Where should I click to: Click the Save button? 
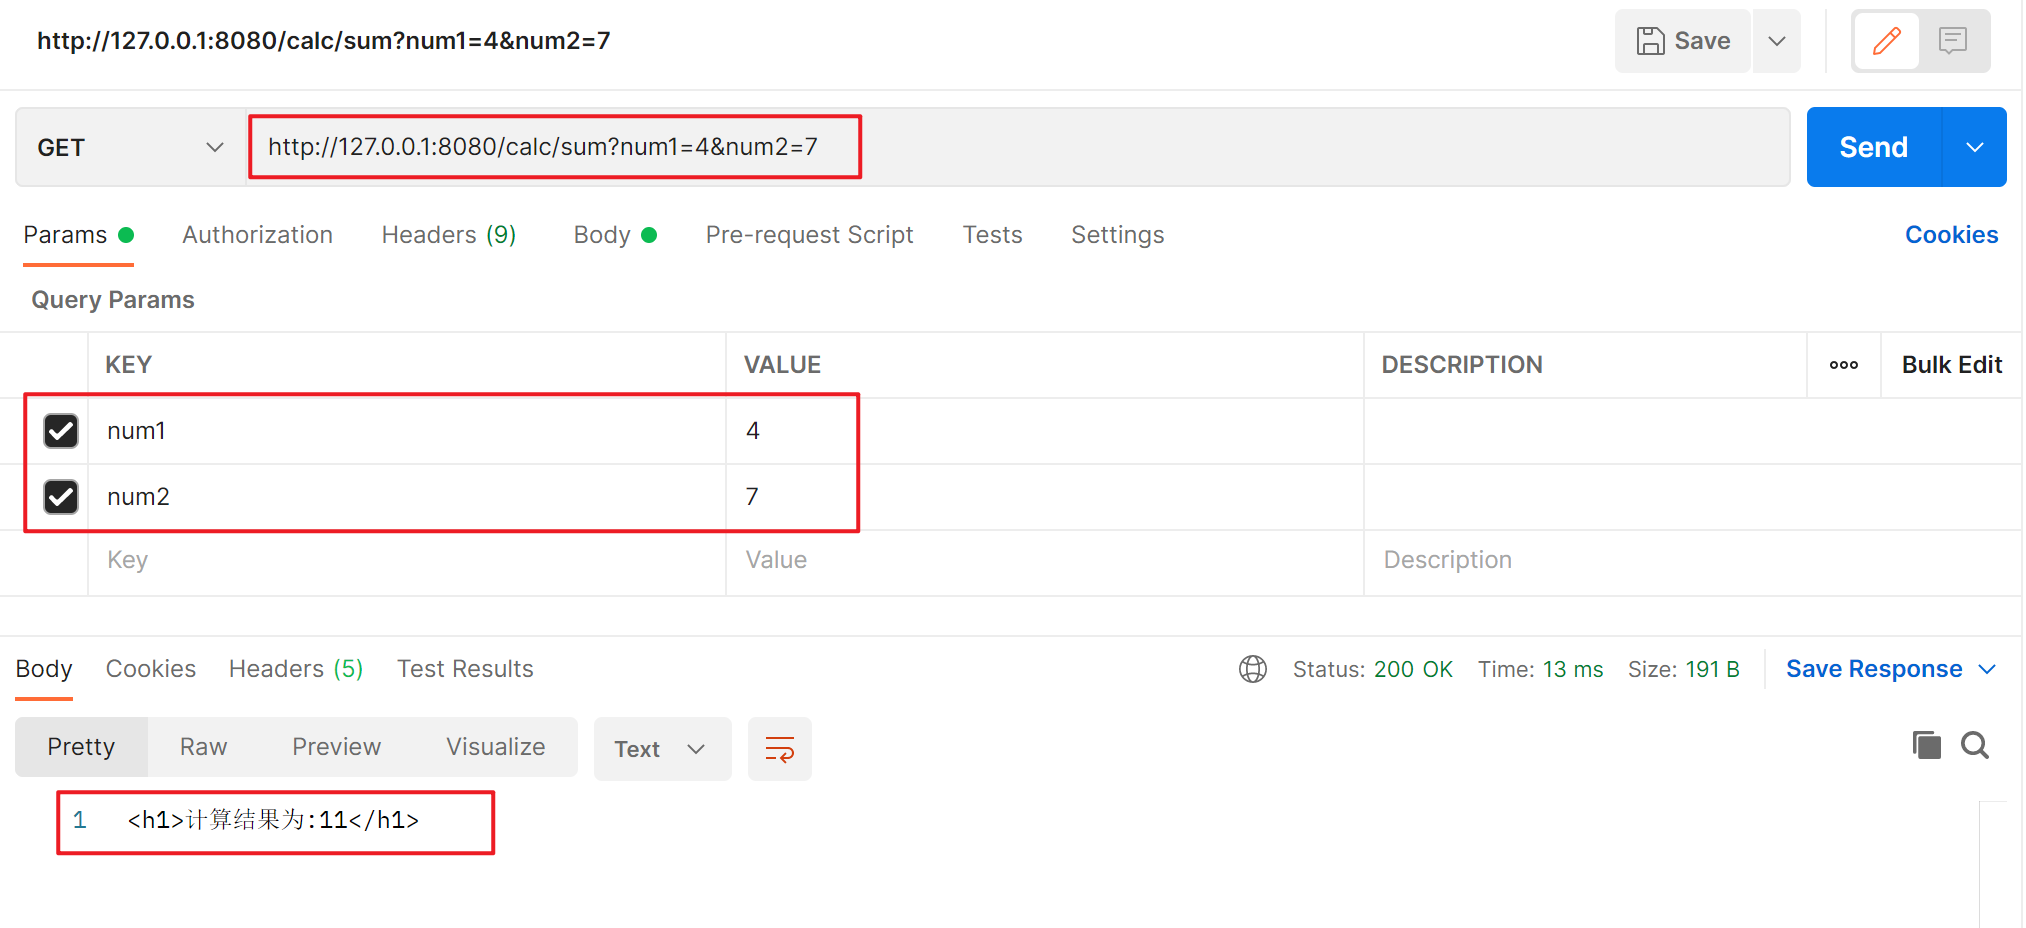coord(1682,41)
